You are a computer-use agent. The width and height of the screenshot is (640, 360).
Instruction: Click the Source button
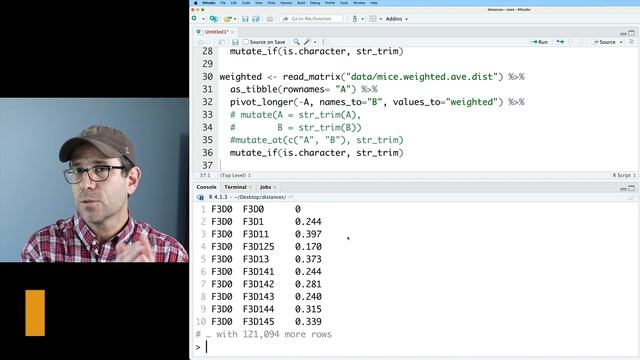pos(604,42)
